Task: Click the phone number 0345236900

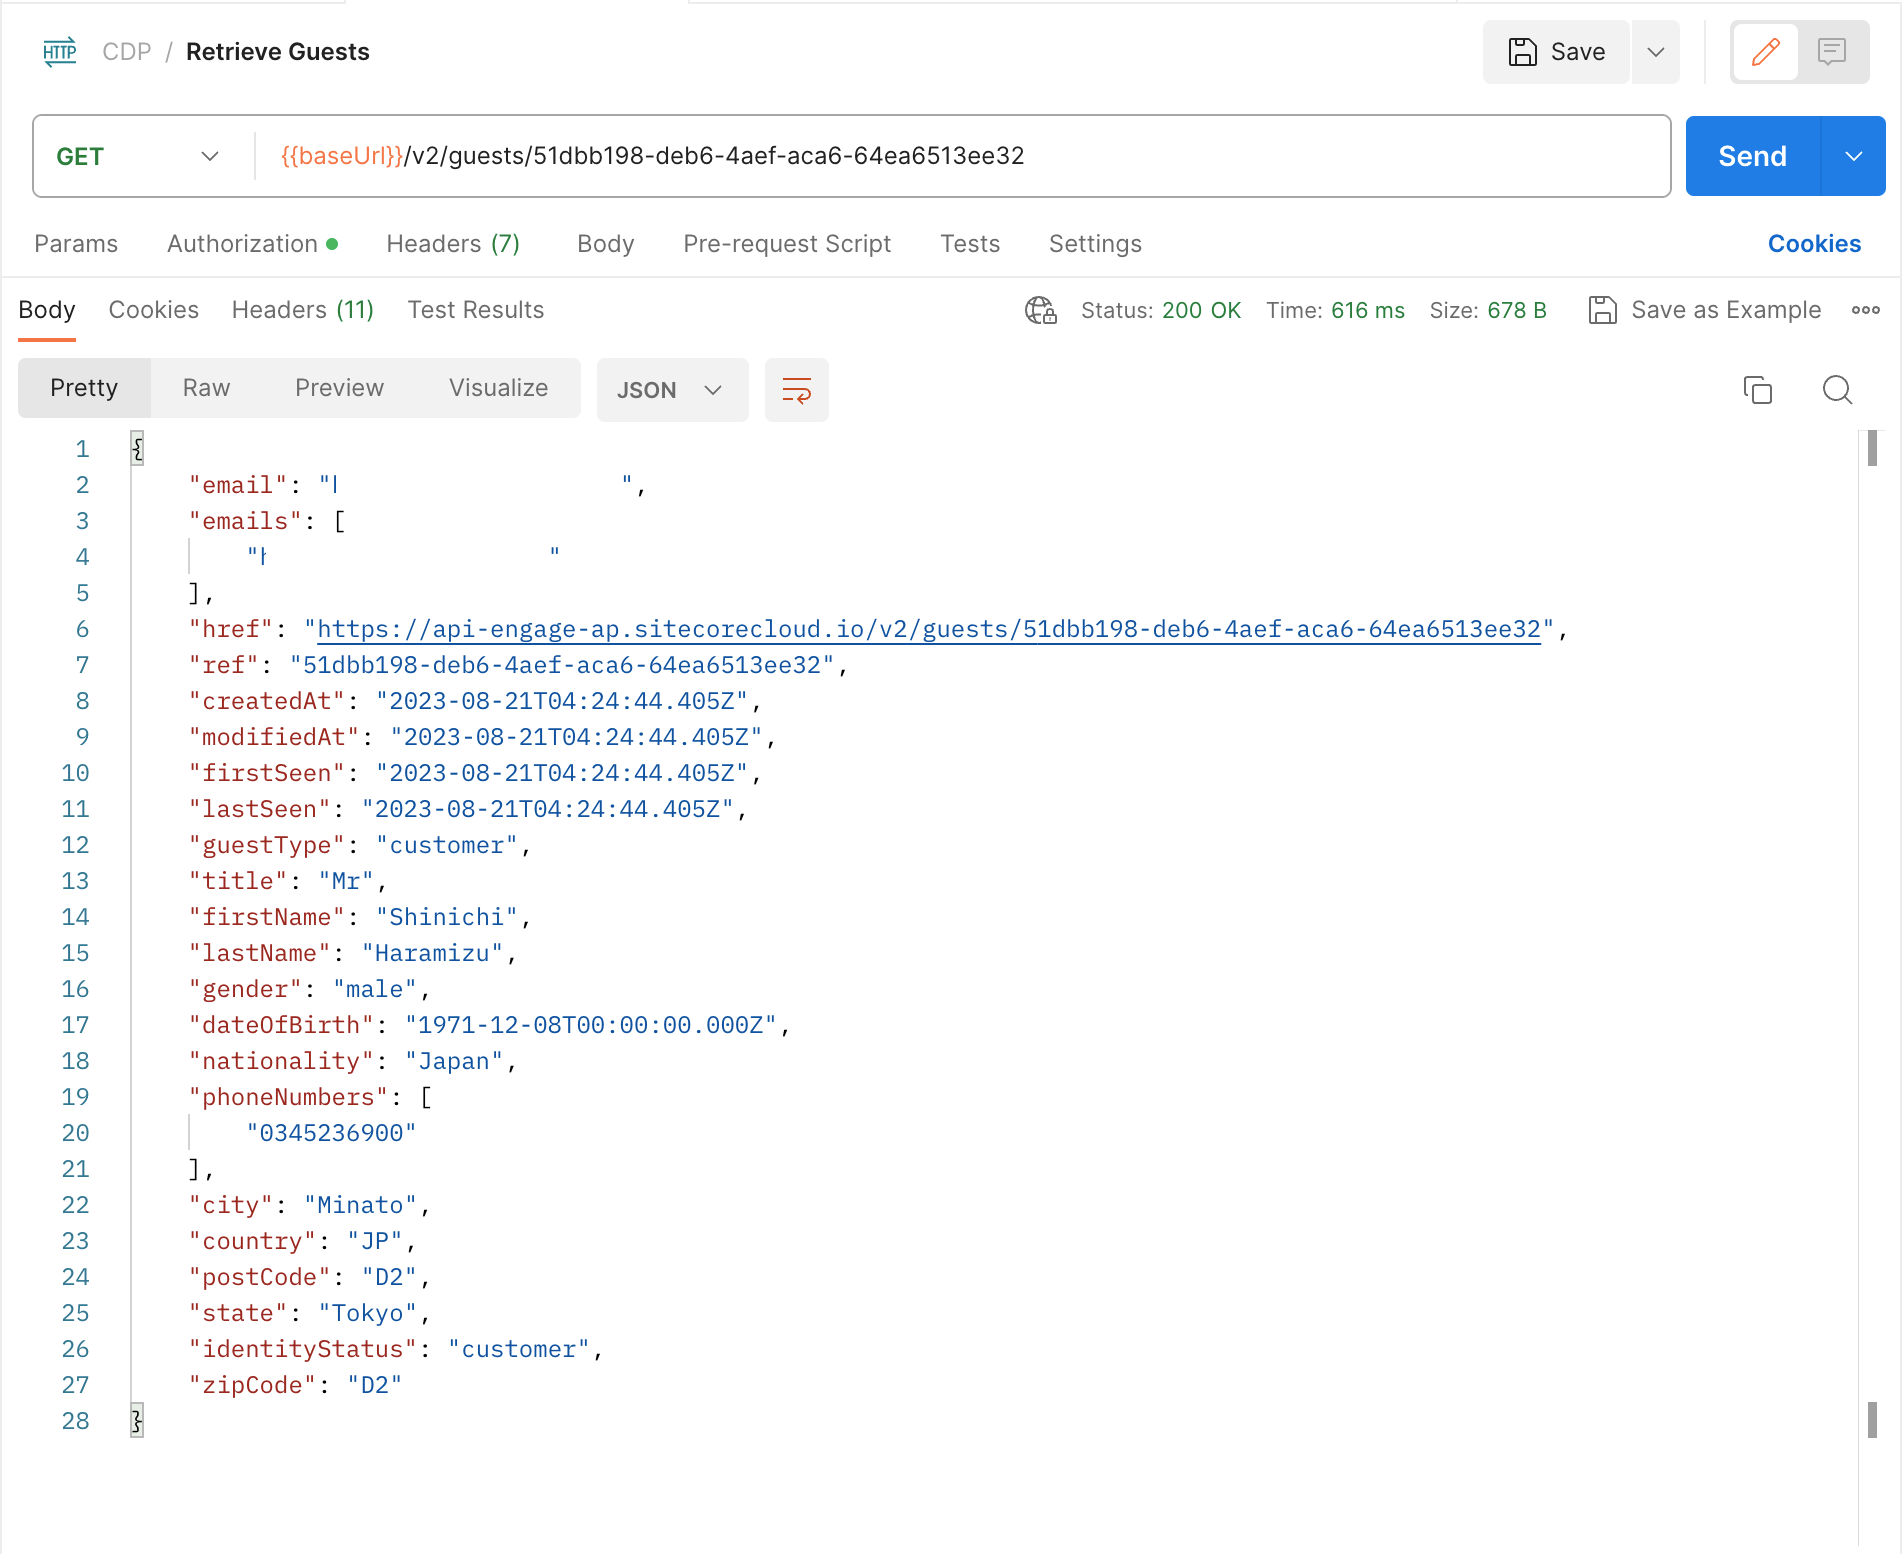Action: (x=331, y=1133)
